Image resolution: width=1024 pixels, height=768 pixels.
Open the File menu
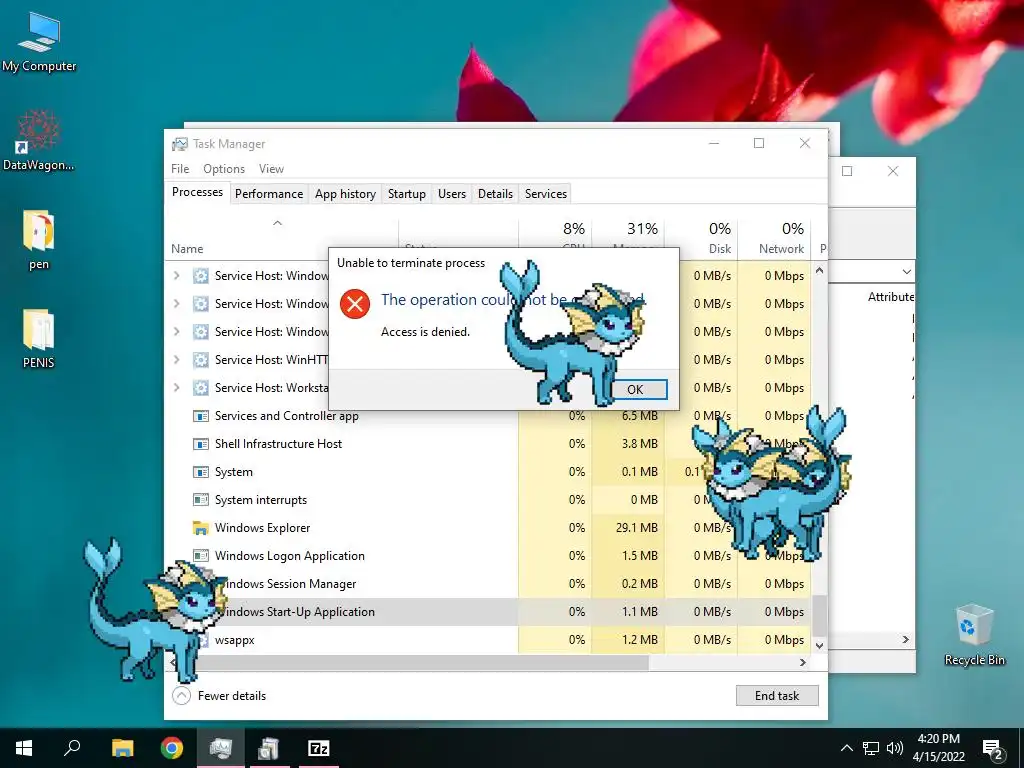click(180, 168)
